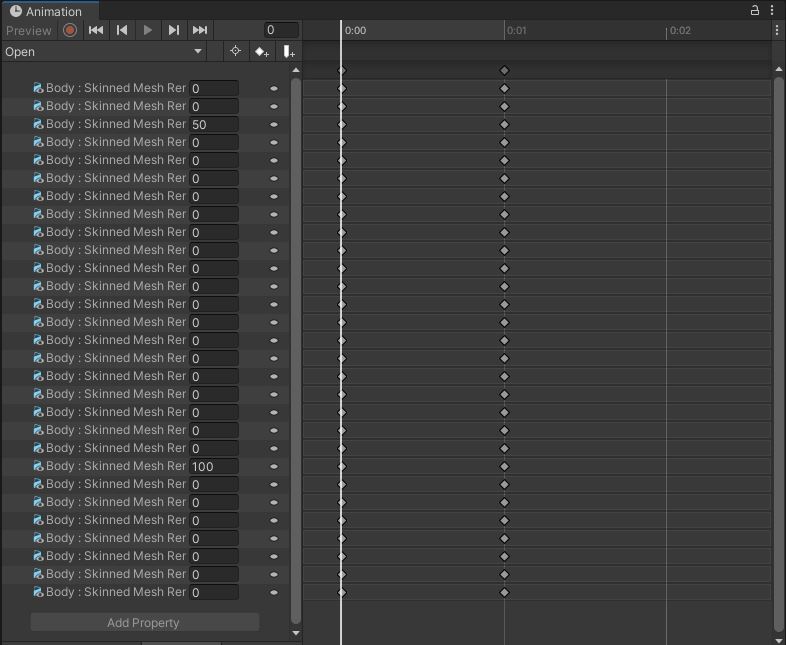Select the summary keyframe at 0:01
The width and height of the screenshot is (786, 645).
coord(504,71)
